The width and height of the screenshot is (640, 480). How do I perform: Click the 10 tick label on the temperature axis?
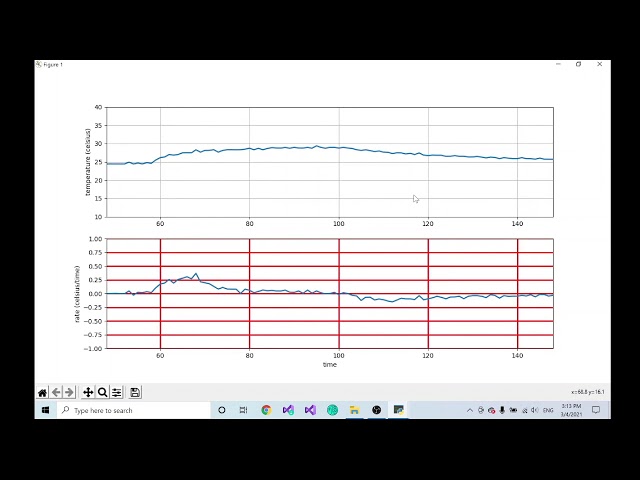point(98,217)
